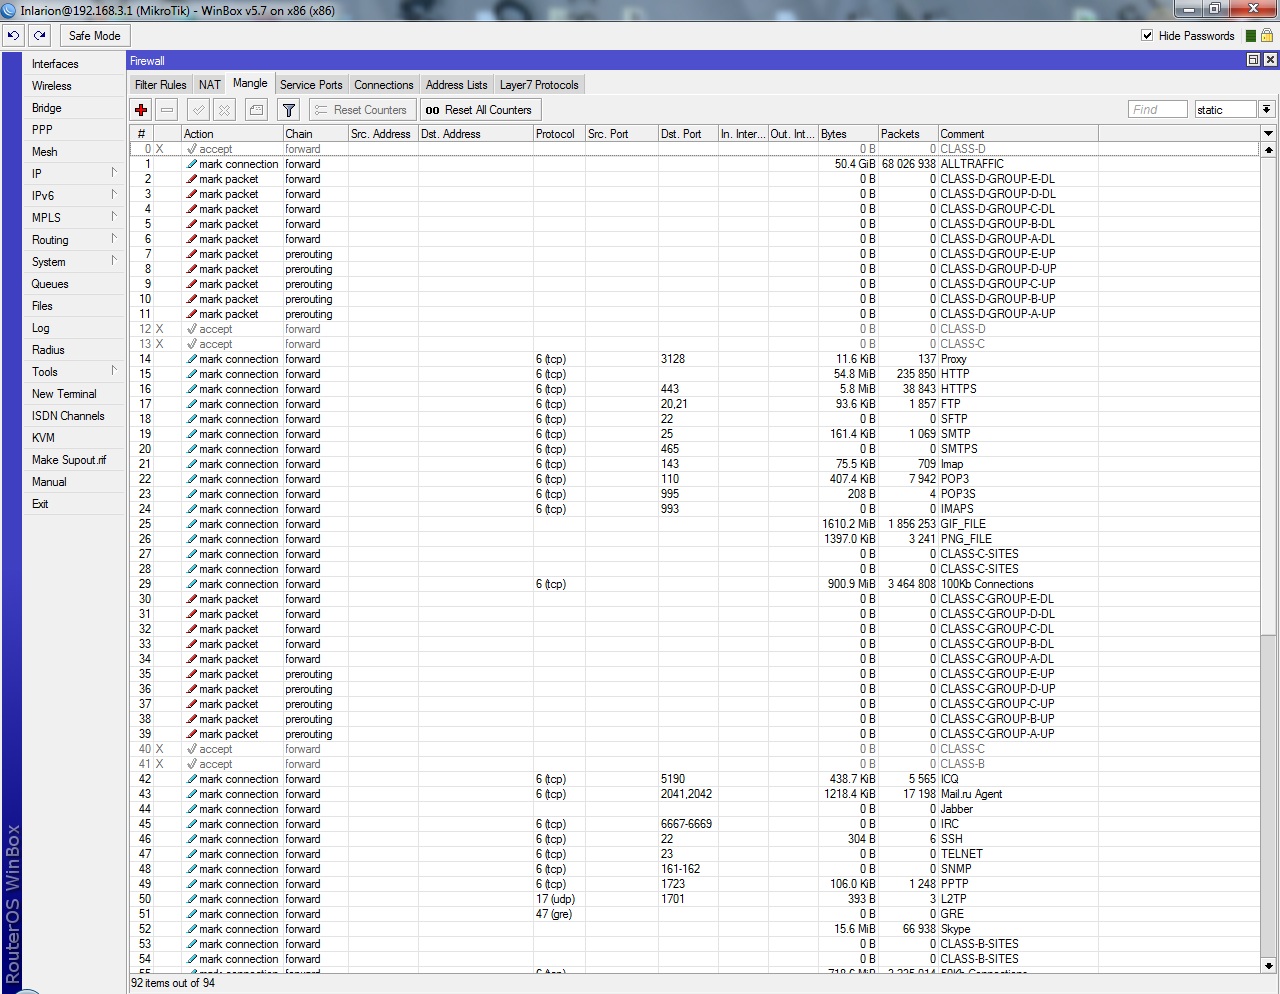Close the Firewall inner window

pyautogui.click(x=1270, y=60)
